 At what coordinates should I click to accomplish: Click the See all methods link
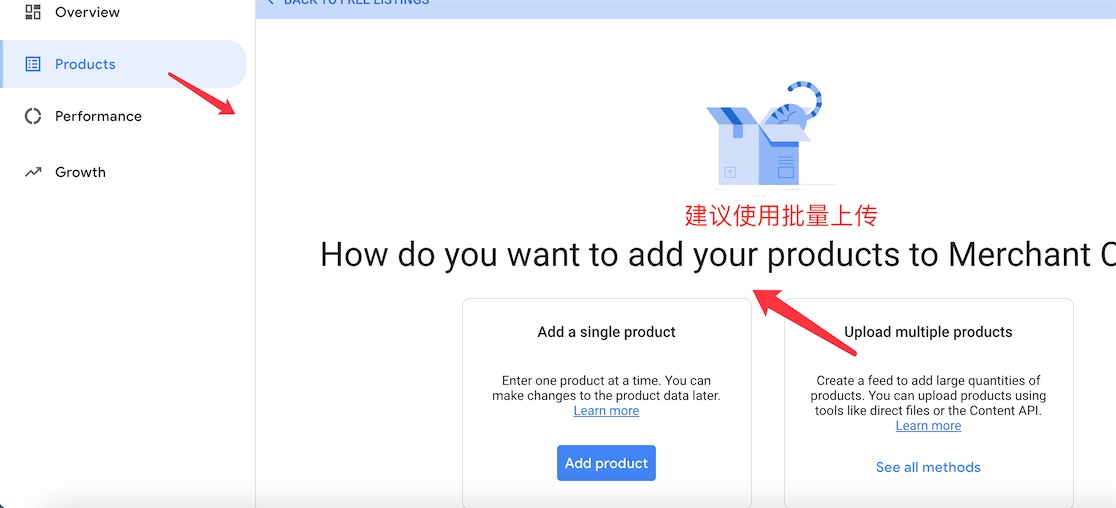pyautogui.click(x=928, y=467)
